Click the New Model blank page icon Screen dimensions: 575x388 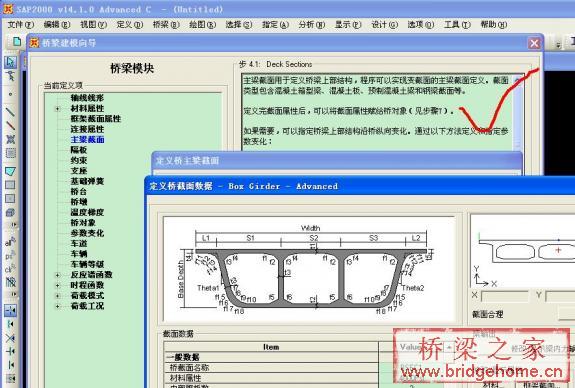coord(17,42)
